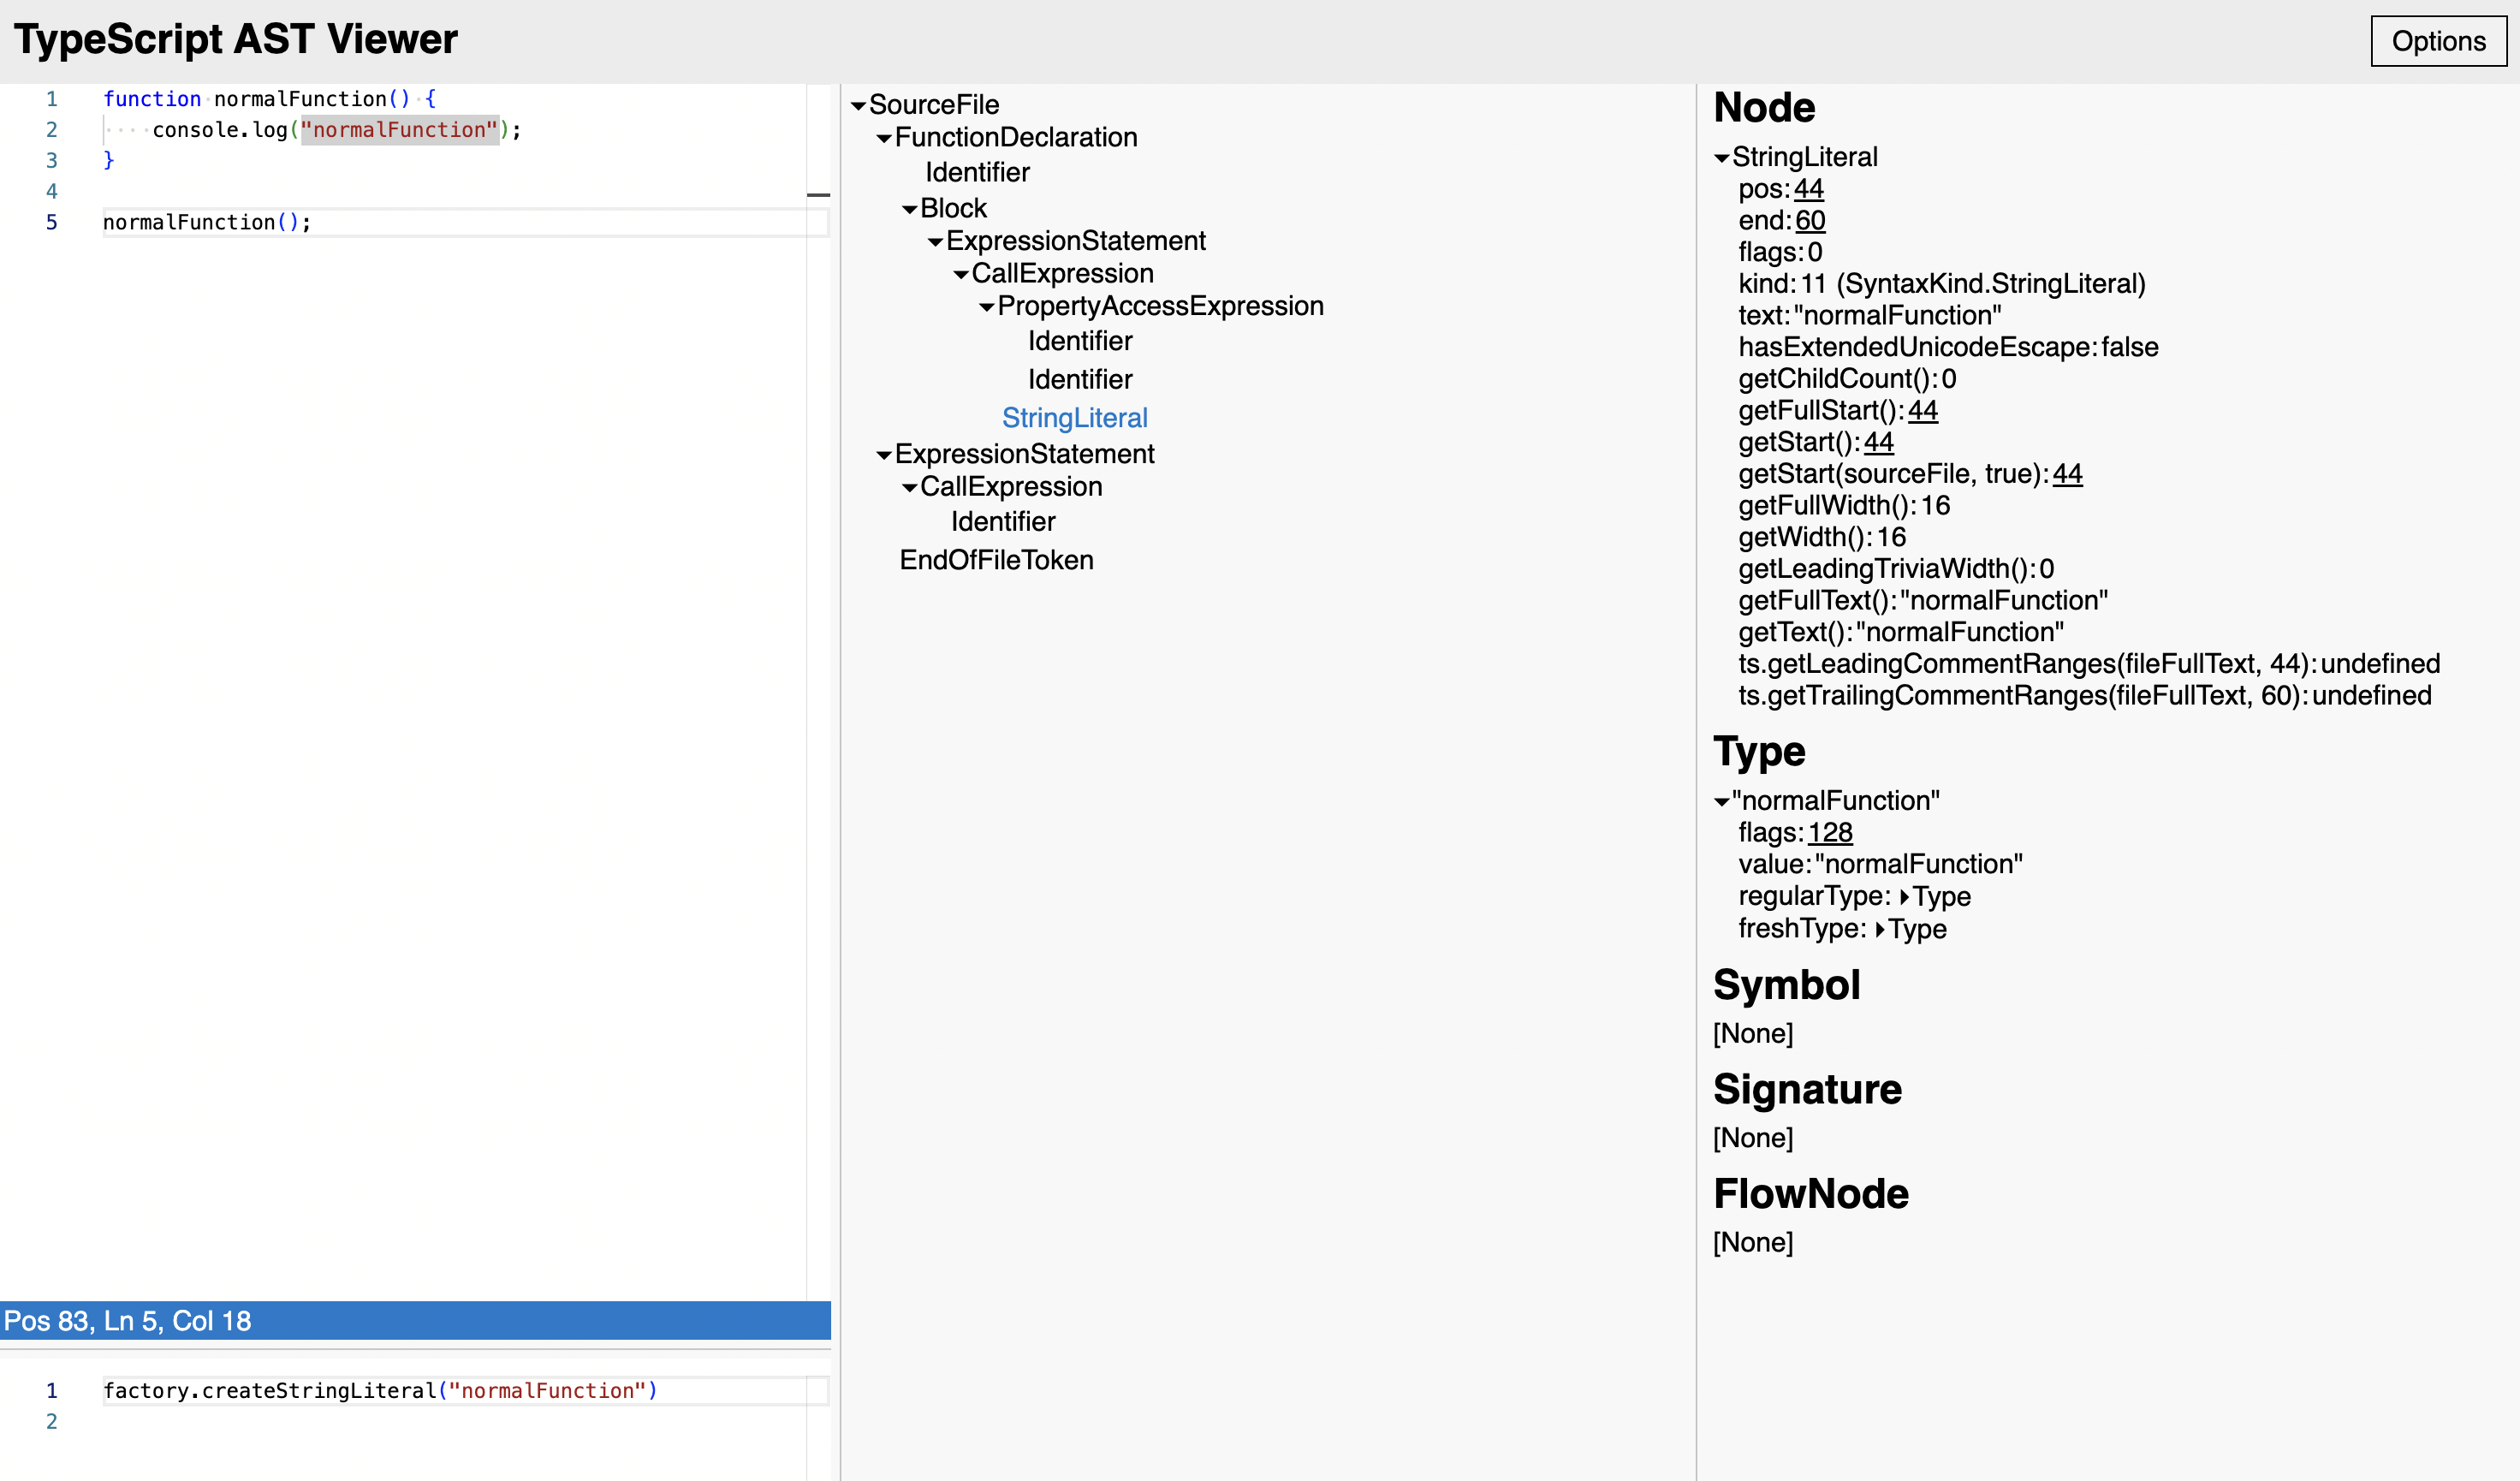
Task: Collapse the PropertyAccessExpression node
Action: tap(987, 307)
